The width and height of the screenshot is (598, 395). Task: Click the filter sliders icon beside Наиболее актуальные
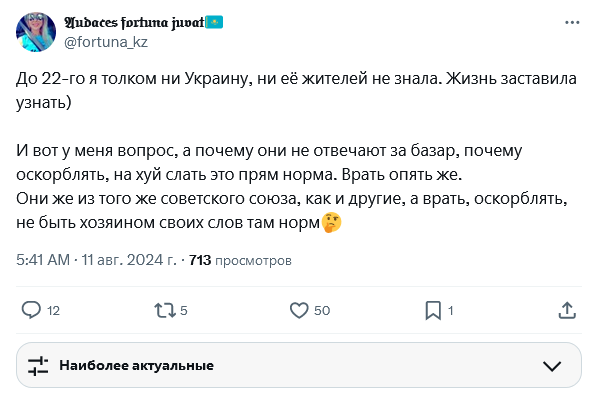pyautogui.click(x=38, y=366)
